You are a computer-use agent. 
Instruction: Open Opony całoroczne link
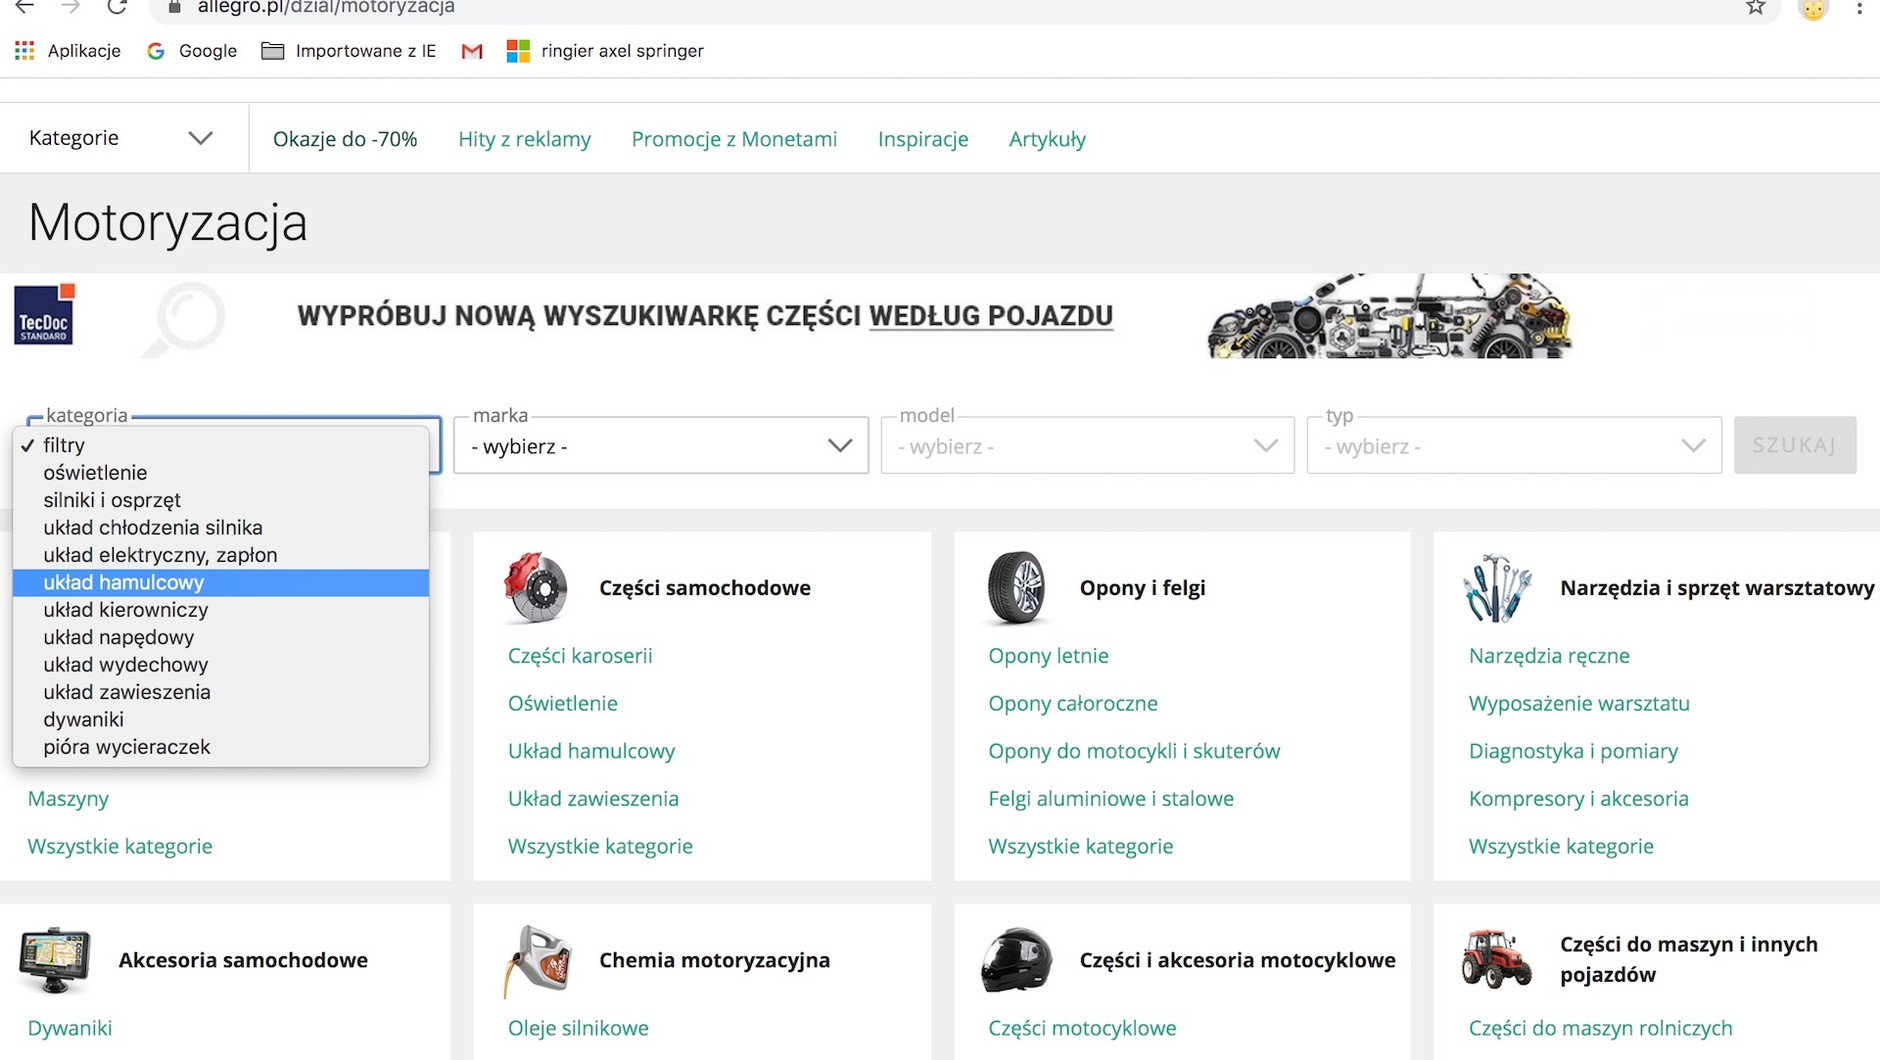pyautogui.click(x=1073, y=704)
